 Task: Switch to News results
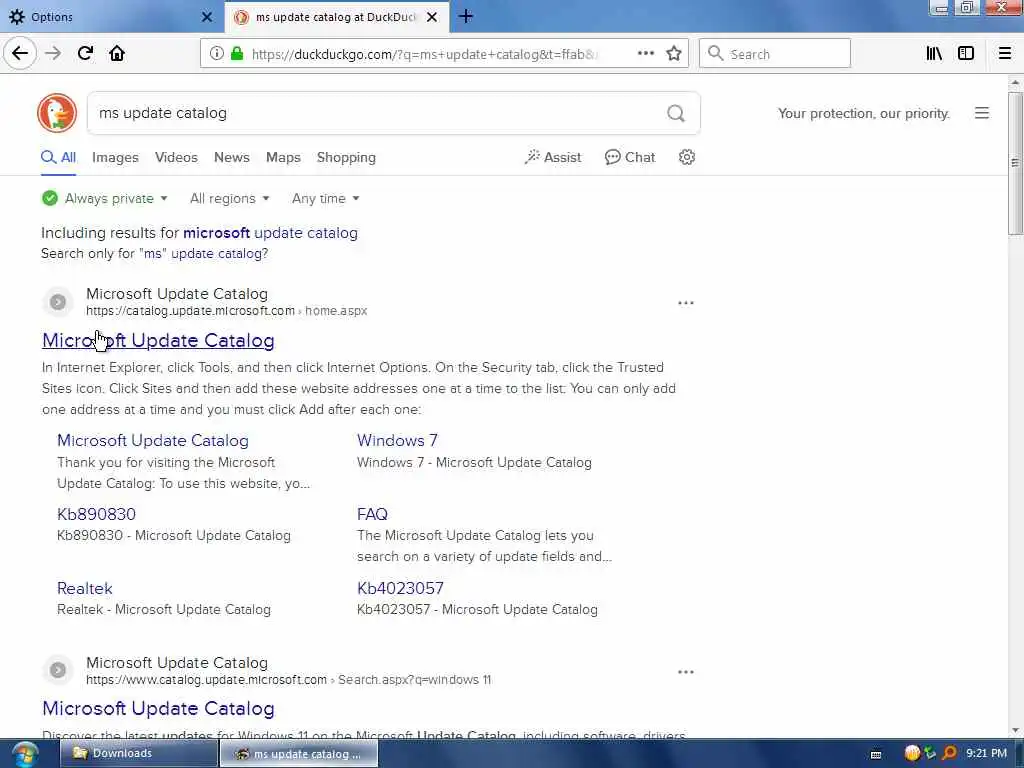pos(232,157)
